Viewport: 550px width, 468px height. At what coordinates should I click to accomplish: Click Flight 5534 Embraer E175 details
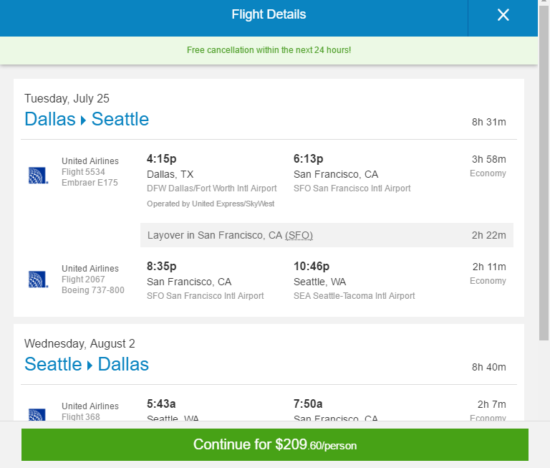pyautogui.click(x=90, y=172)
